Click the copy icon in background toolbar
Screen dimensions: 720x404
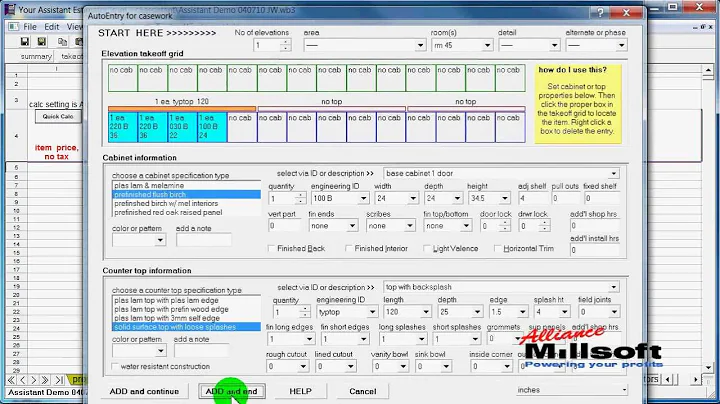click(62, 42)
